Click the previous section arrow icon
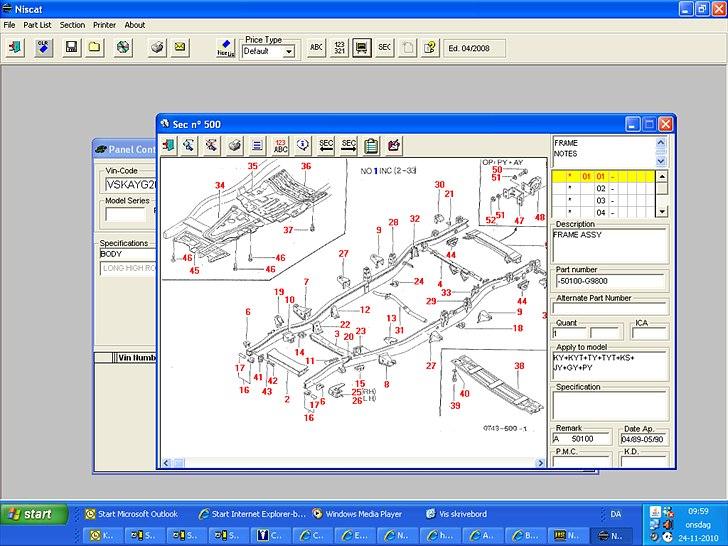The height and width of the screenshot is (546, 728). [325, 146]
